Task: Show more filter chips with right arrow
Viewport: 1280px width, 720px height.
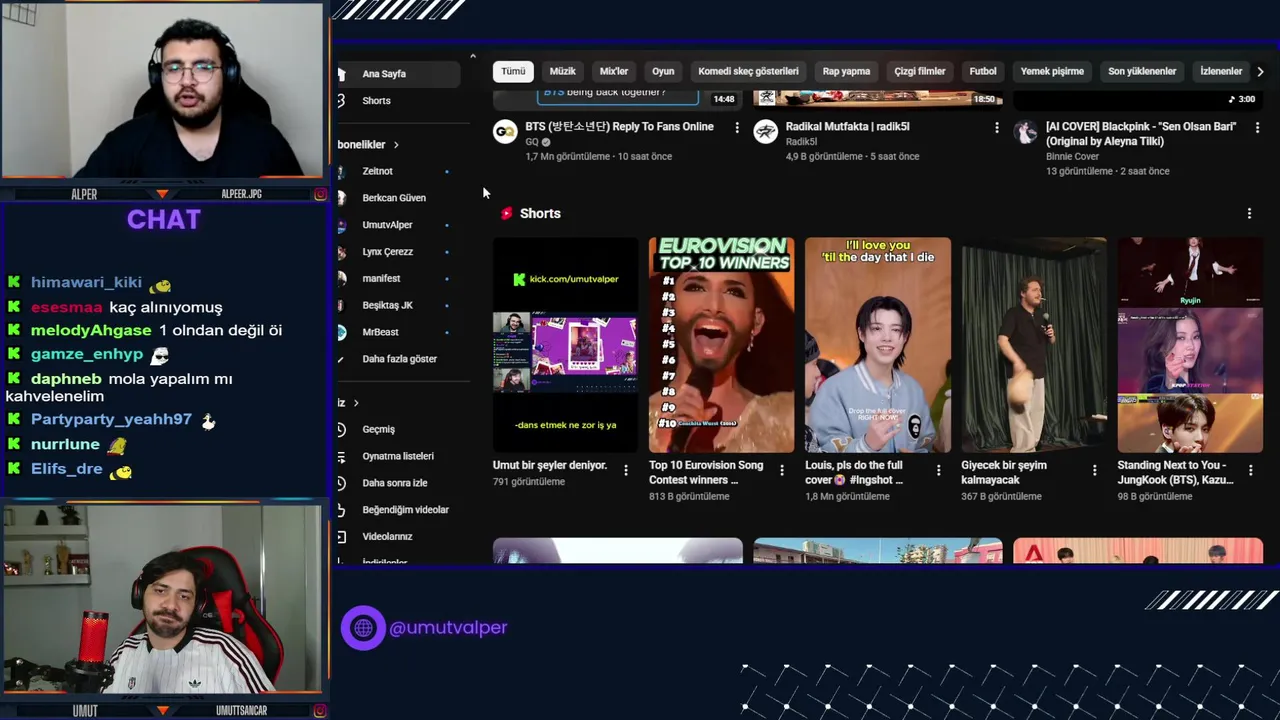Action: (x=1260, y=71)
